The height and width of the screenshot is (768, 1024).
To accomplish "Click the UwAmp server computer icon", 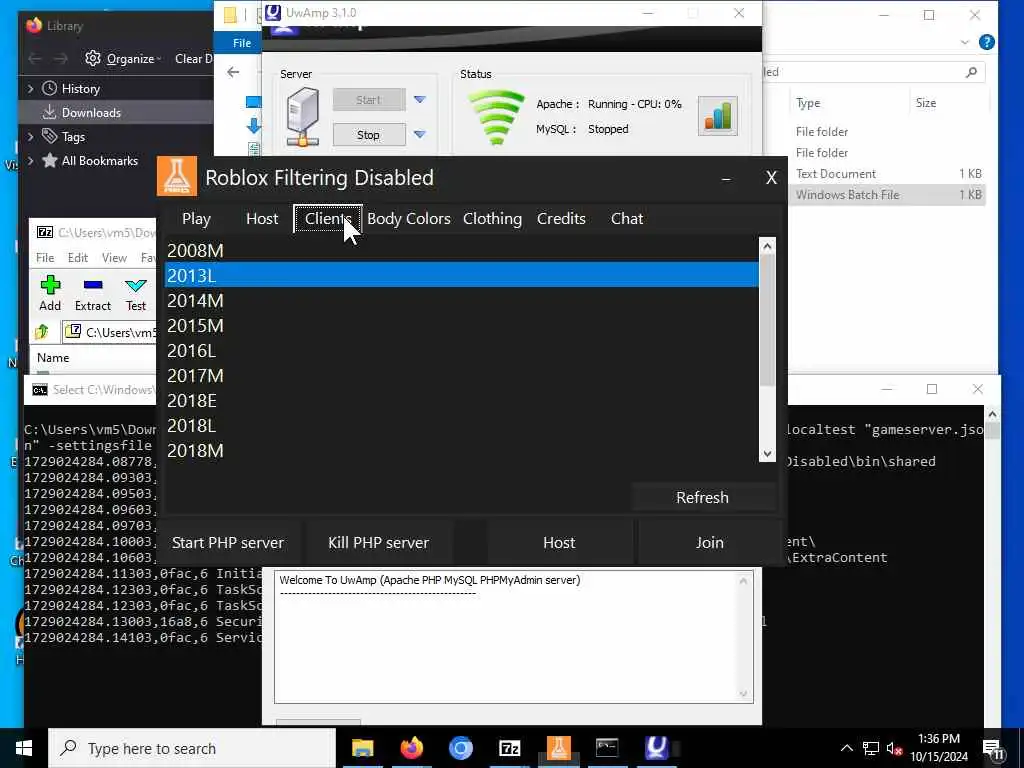I will pyautogui.click(x=302, y=118).
